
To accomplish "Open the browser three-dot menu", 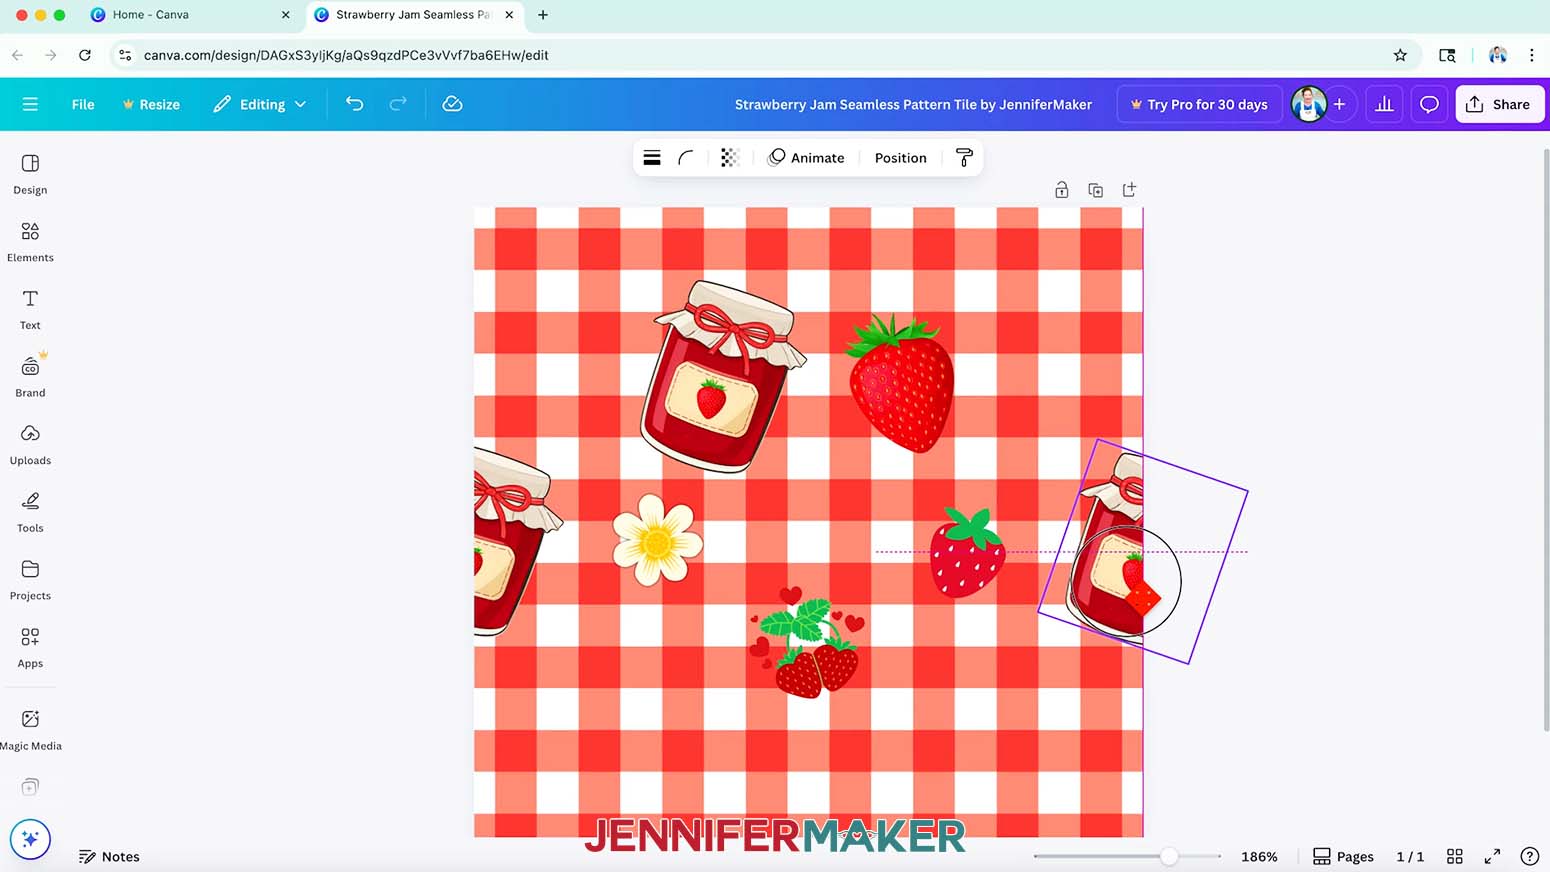I will [x=1531, y=55].
